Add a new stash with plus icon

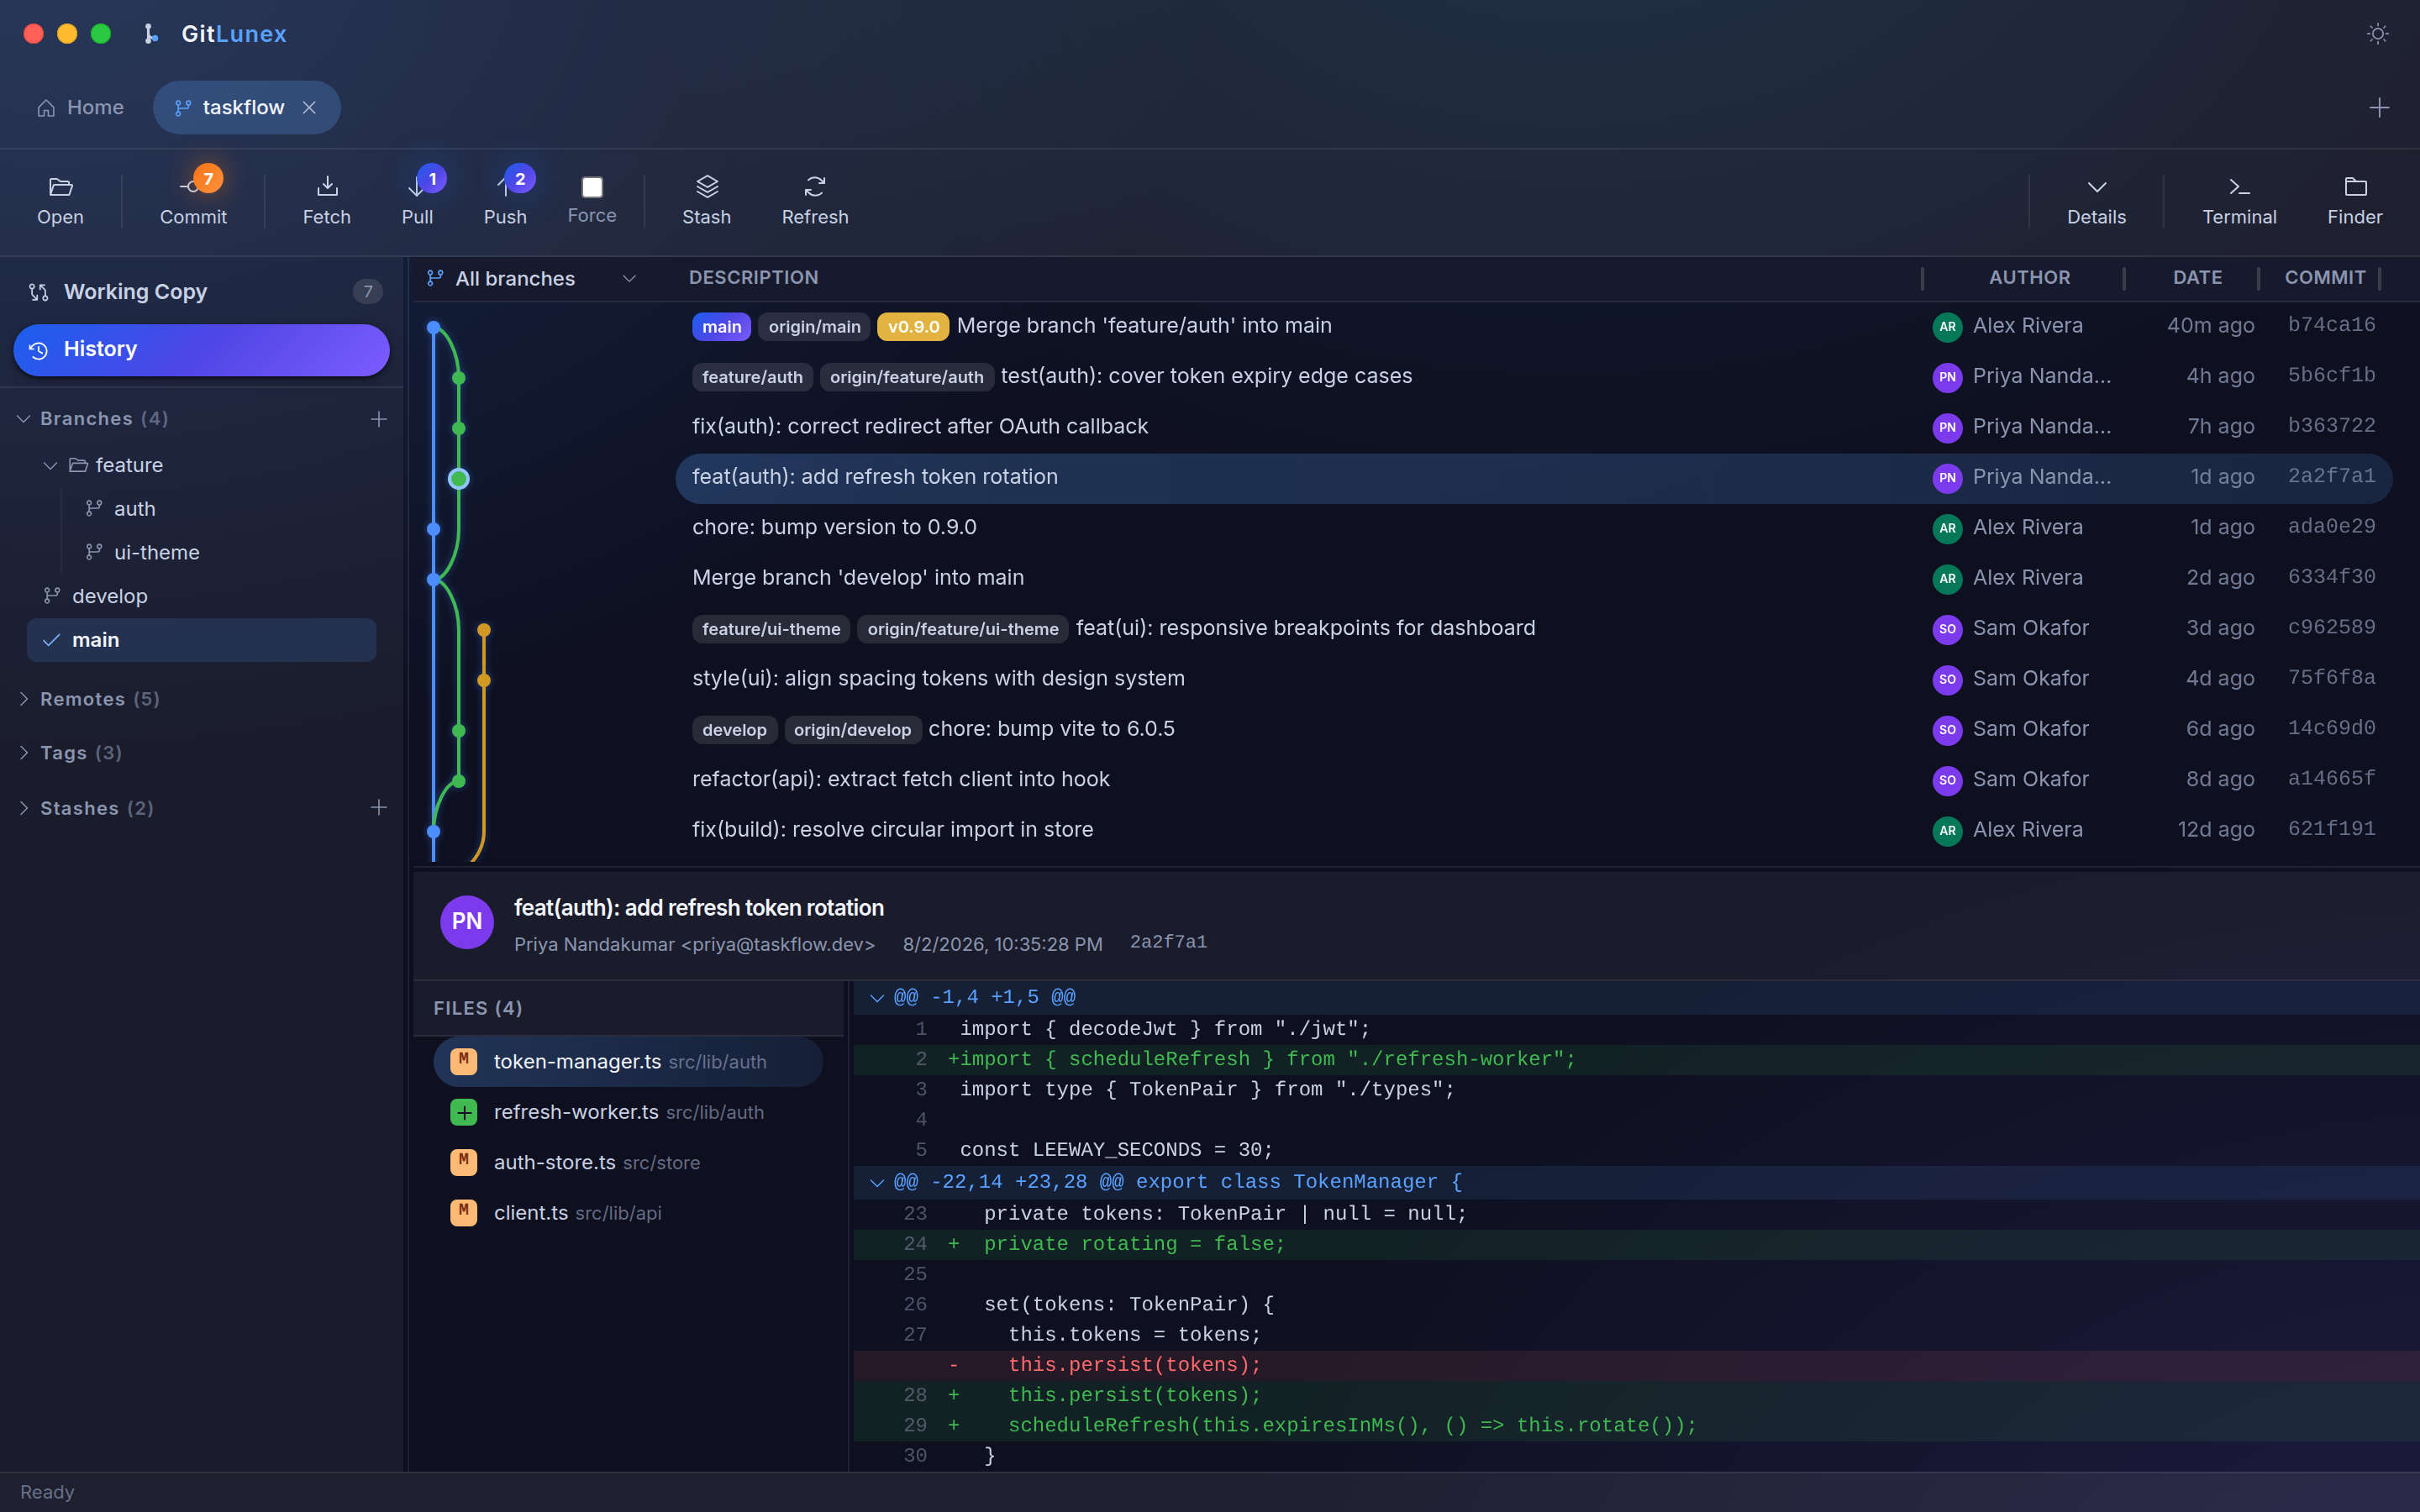point(378,807)
